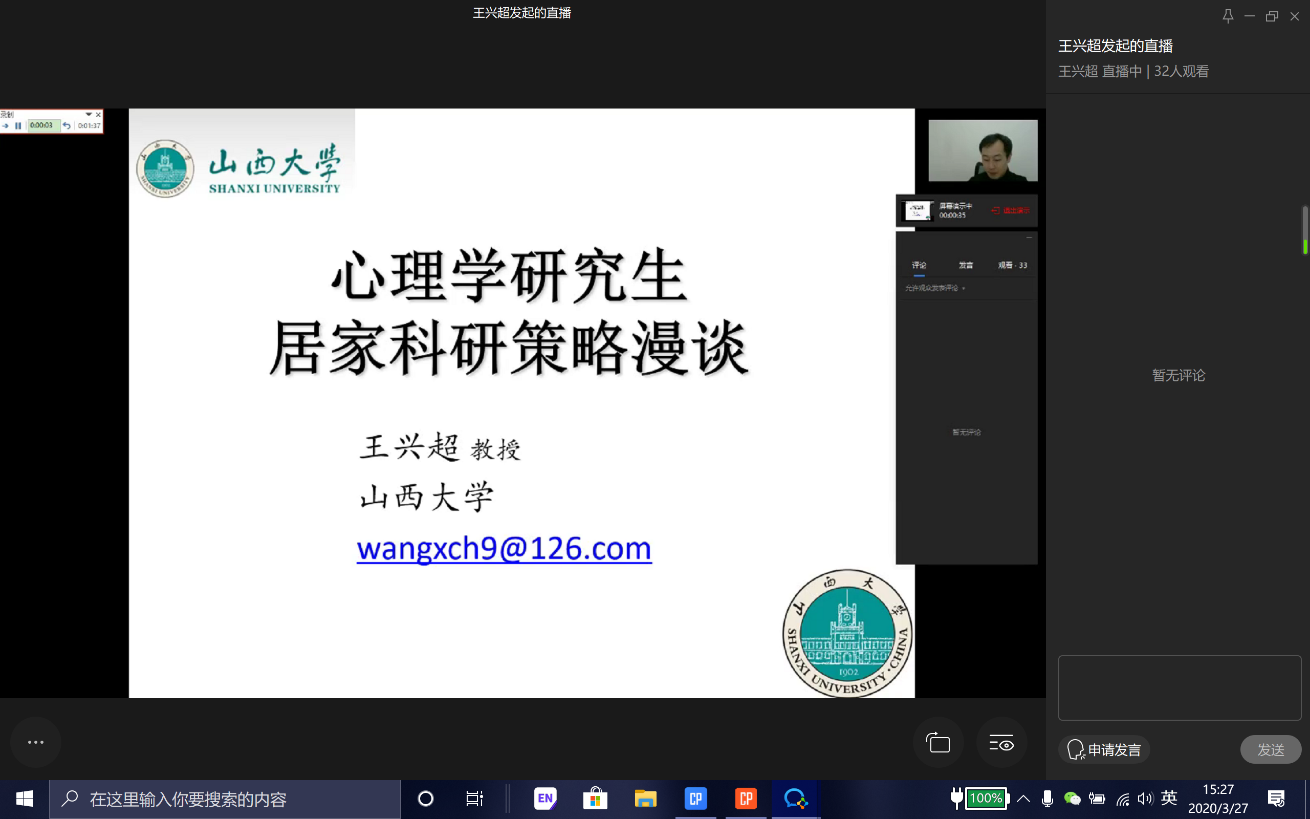
Task: Click the presenter webcam video thumbnail
Action: tap(982, 151)
